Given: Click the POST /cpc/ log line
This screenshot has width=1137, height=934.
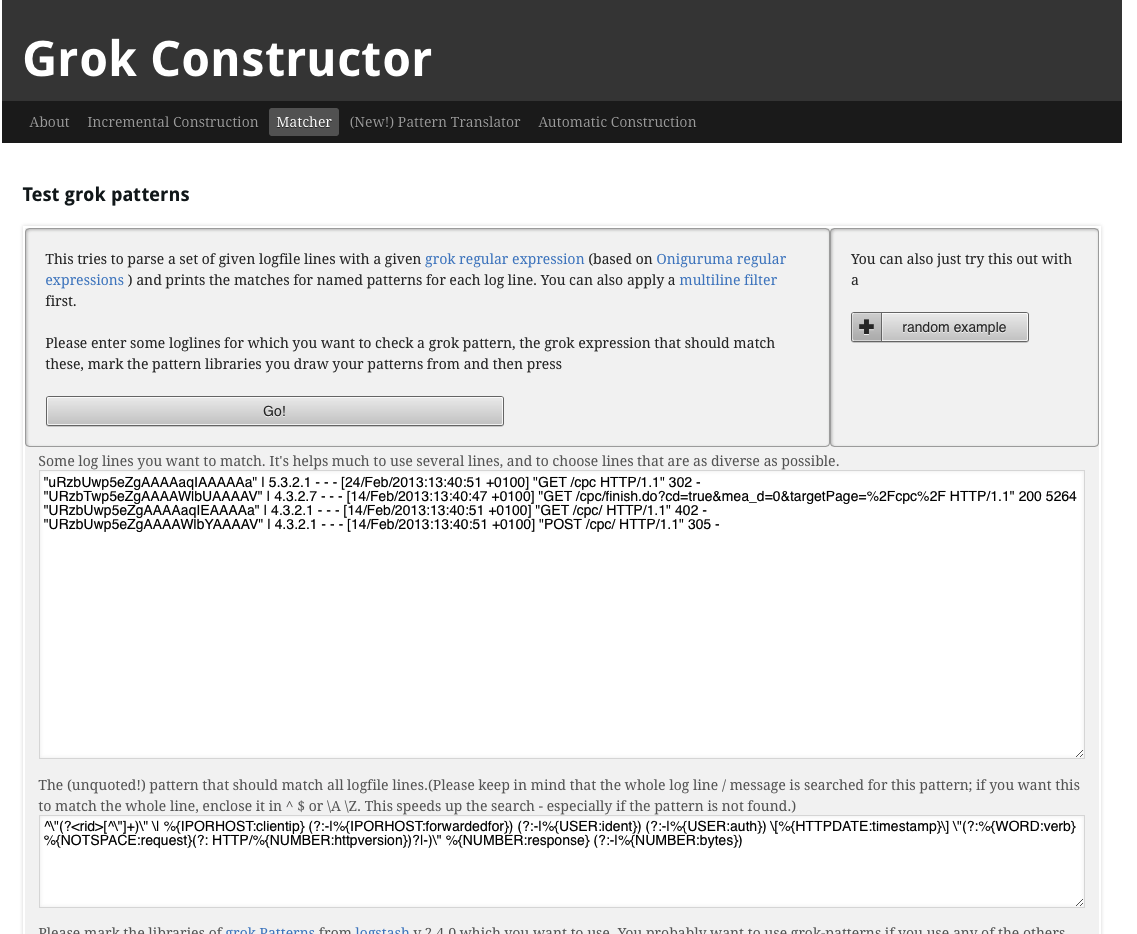Looking at the screenshot, I should point(381,524).
